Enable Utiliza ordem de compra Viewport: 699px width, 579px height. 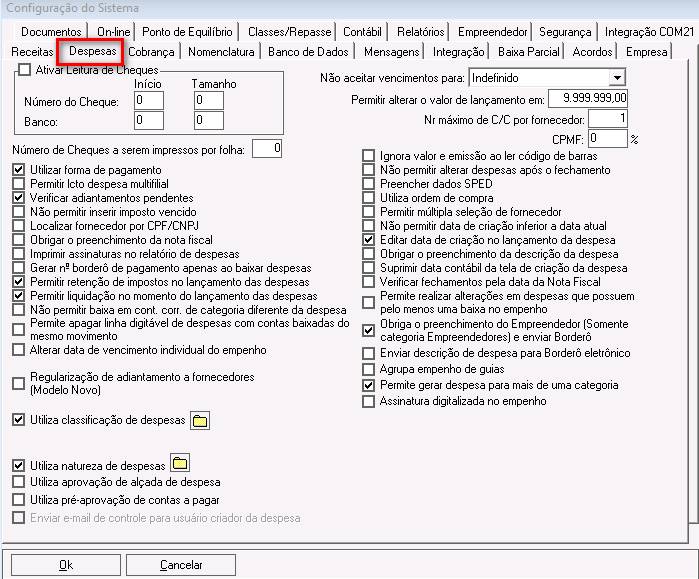368,197
